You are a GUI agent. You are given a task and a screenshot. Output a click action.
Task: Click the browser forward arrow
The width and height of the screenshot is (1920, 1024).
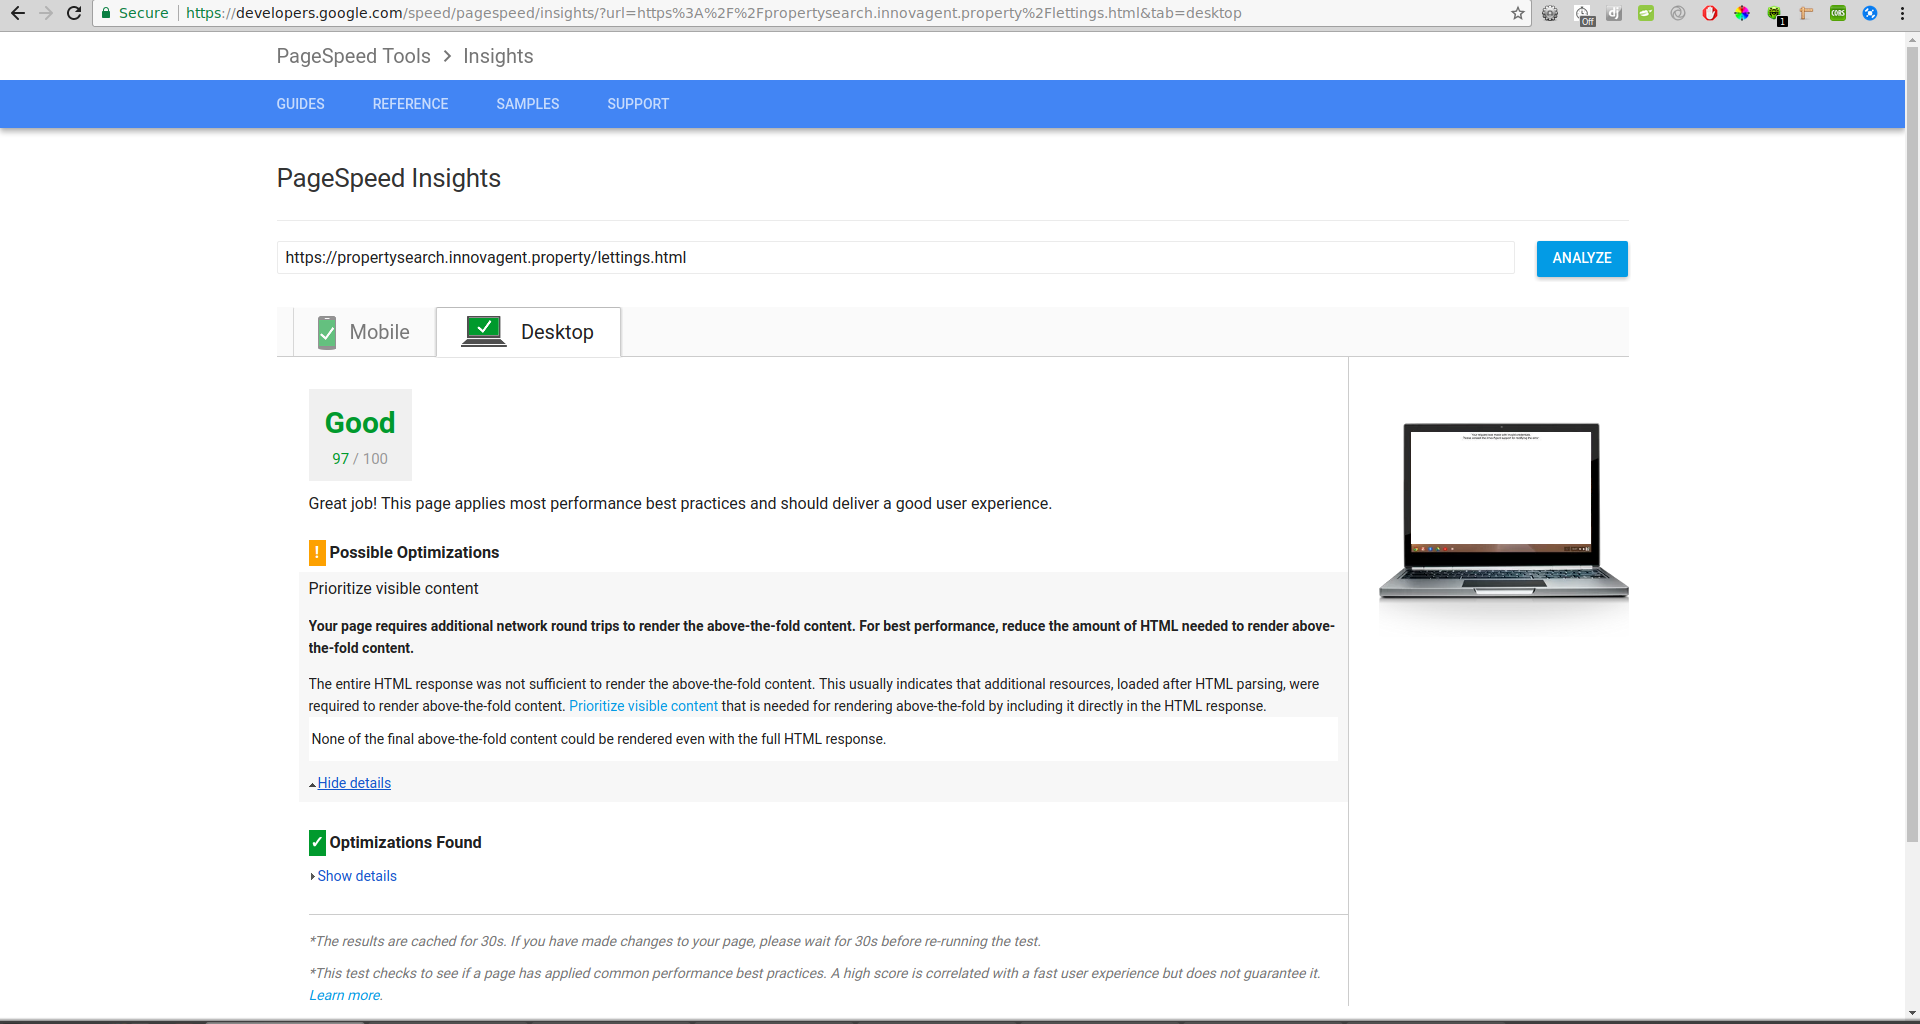46,13
